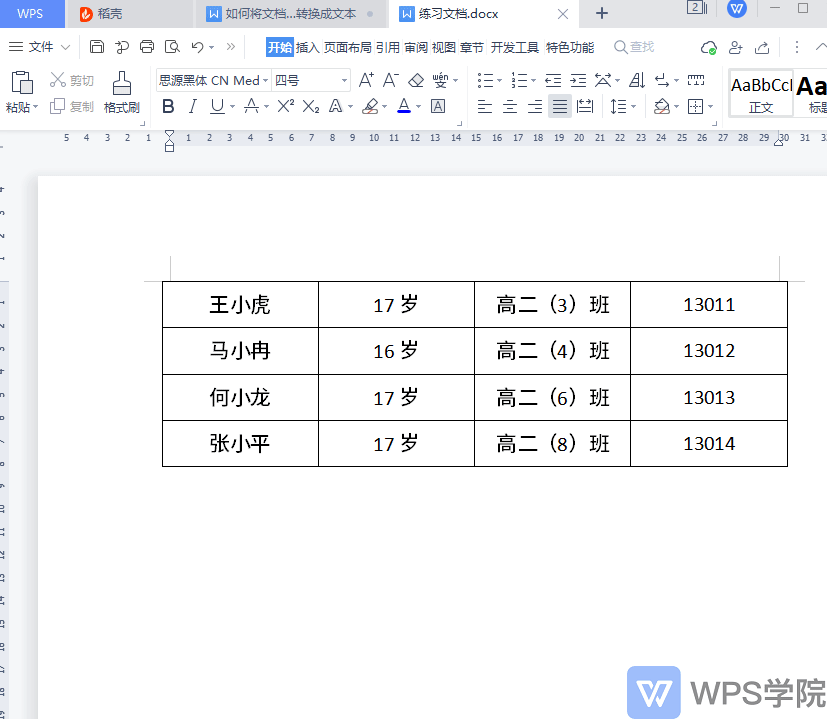Image resolution: width=827 pixels, height=719 pixels.
Task: Click the 查找 search box
Action: click(x=634, y=47)
